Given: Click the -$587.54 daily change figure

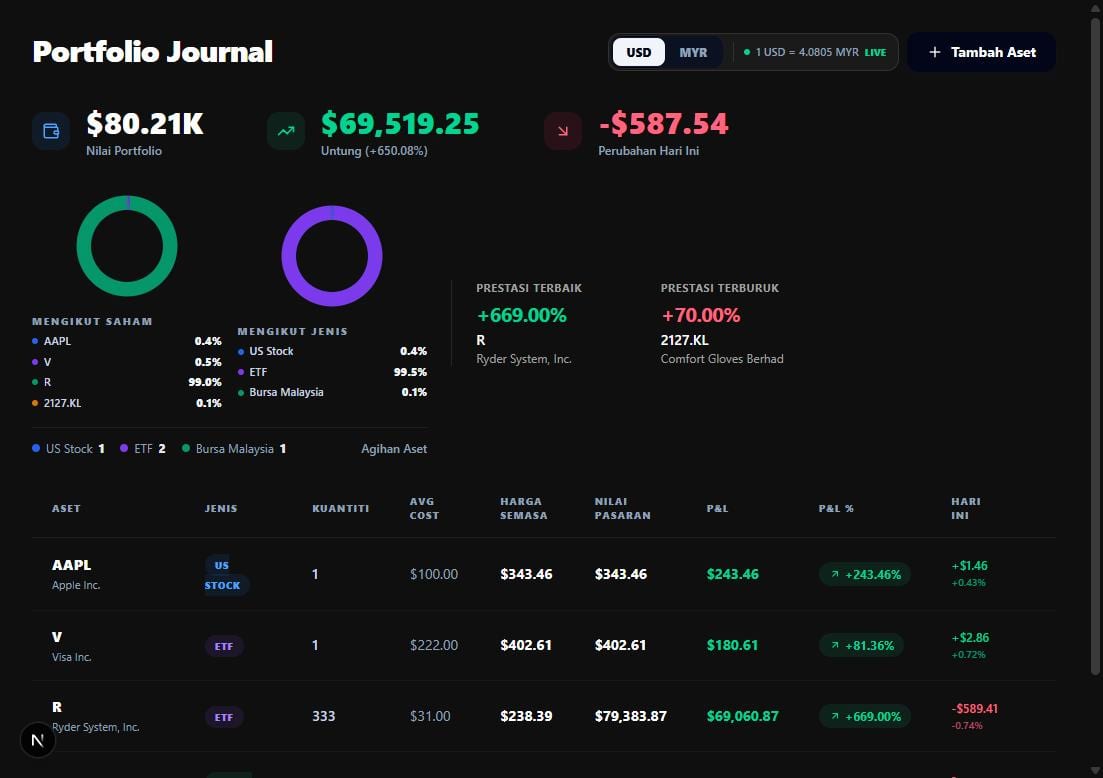Looking at the screenshot, I should tap(663, 124).
